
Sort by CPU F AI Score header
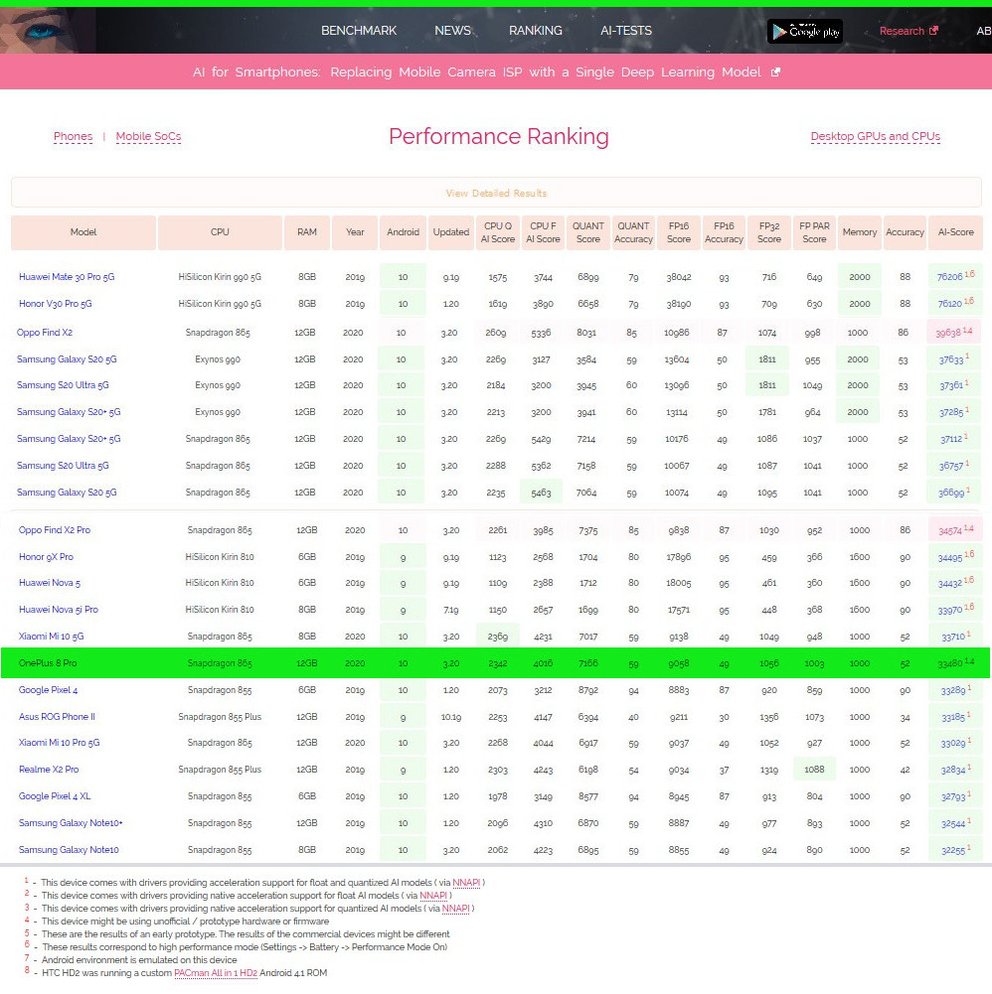tap(543, 233)
